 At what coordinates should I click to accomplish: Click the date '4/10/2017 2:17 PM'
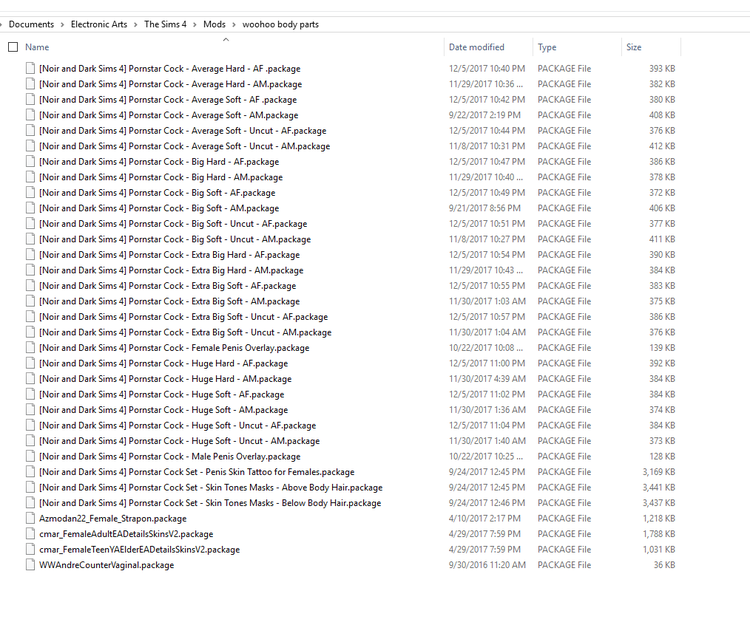point(485,518)
